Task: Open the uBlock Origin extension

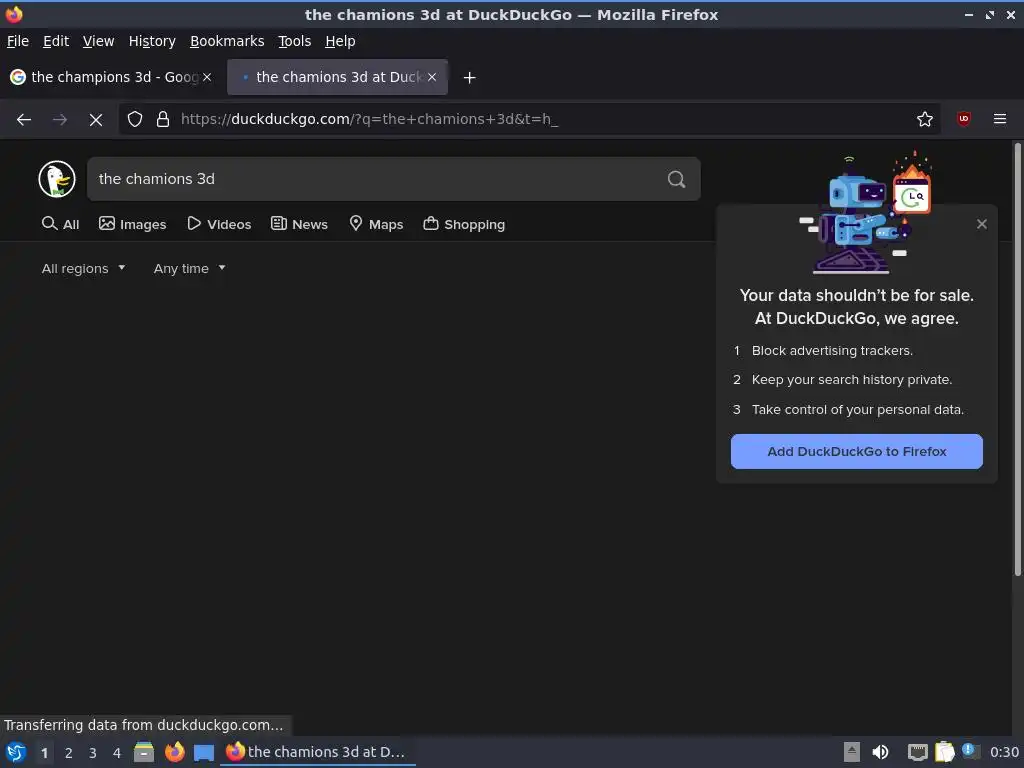Action: (x=963, y=119)
